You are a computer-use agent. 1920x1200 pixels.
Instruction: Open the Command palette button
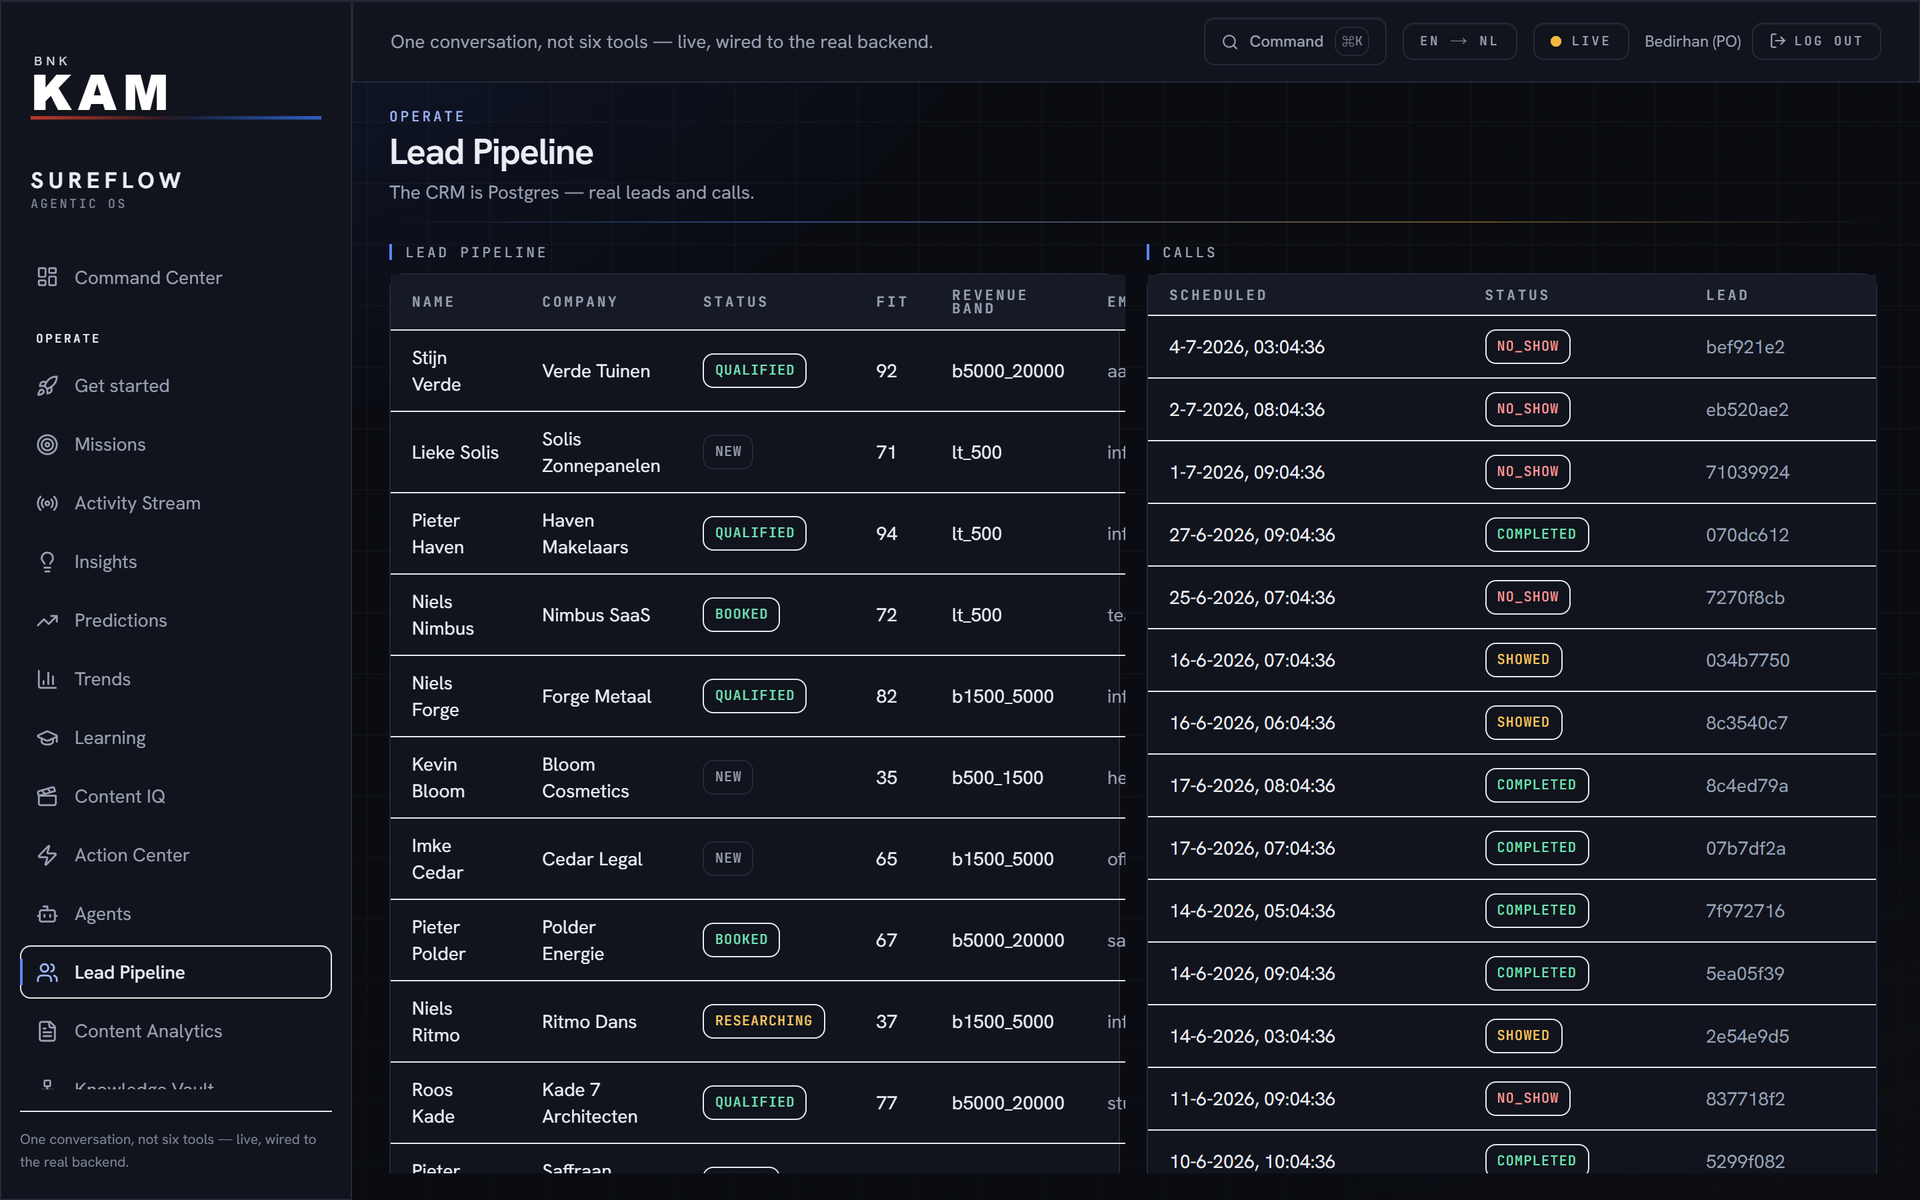click(1295, 41)
